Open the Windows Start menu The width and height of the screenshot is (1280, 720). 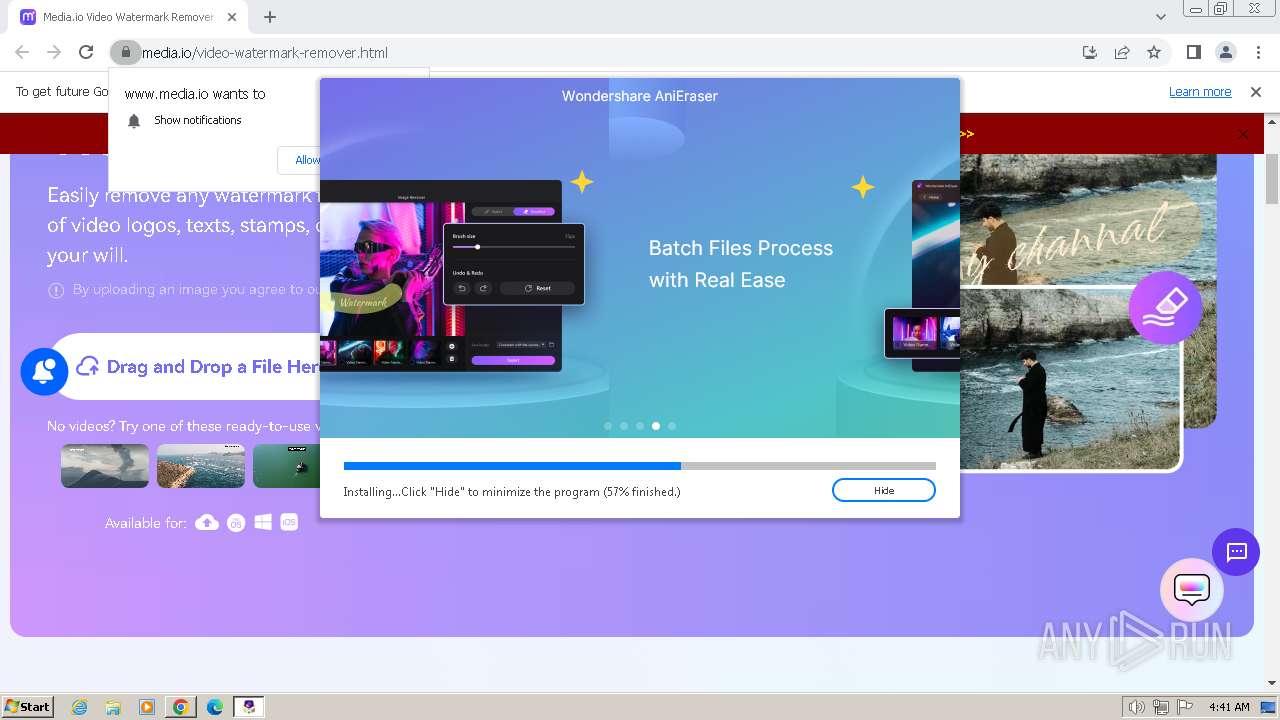point(27,706)
